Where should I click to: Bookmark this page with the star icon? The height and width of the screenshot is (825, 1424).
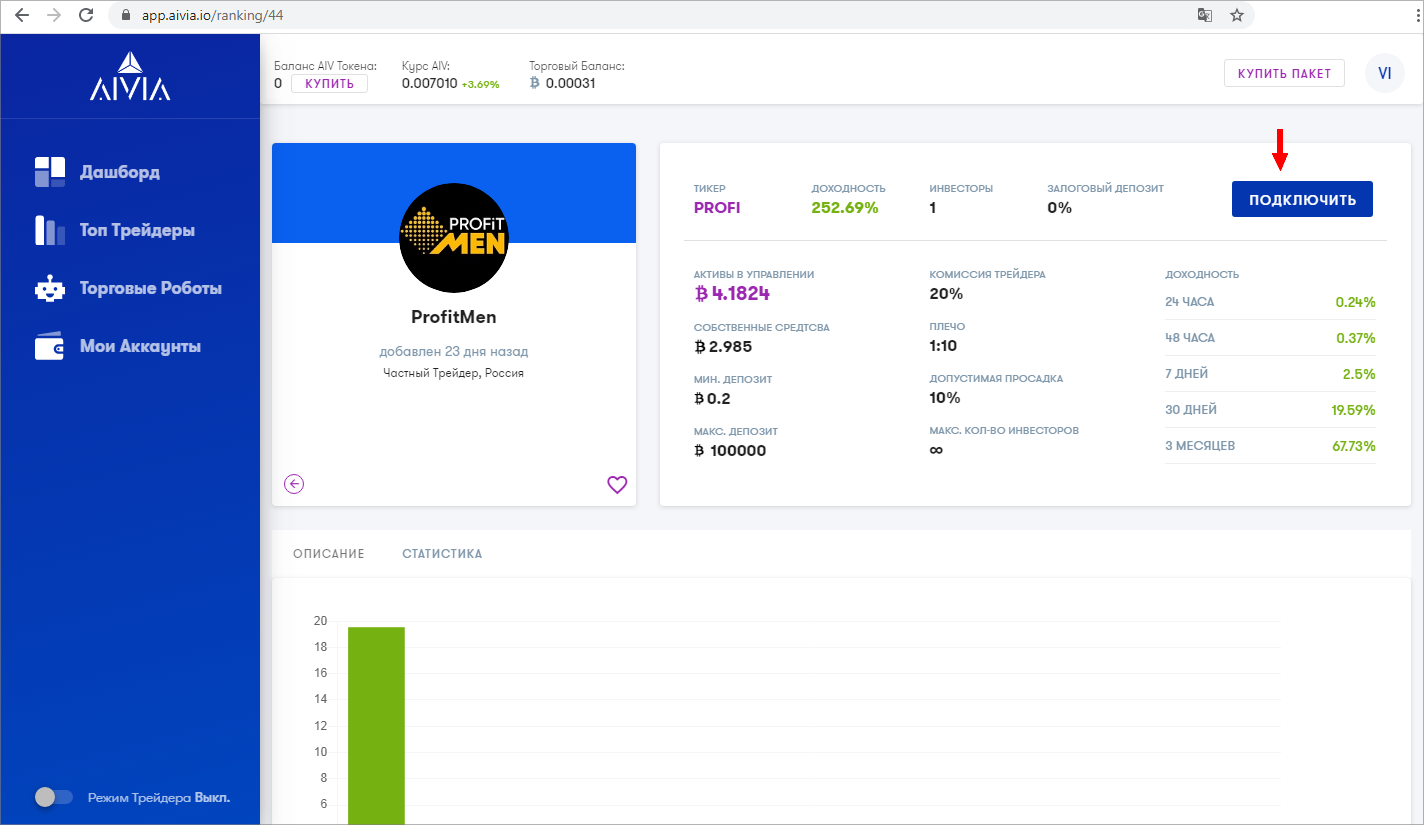click(1237, 15)
